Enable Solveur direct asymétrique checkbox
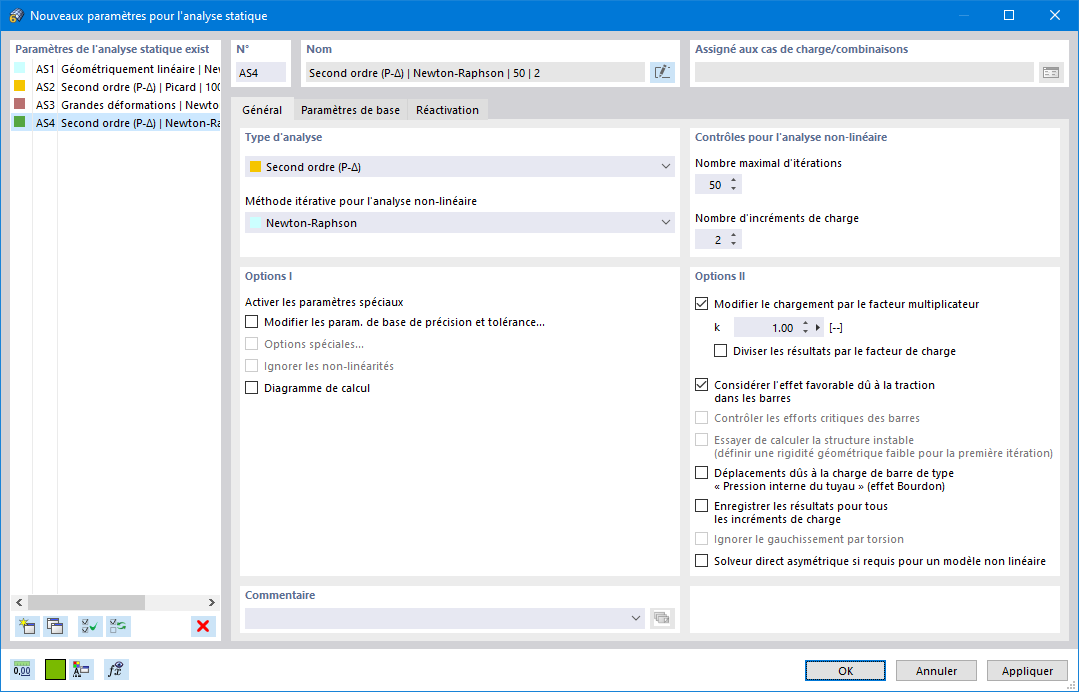This screenshot has height=692, width=1079. click(x=701, y=561)
